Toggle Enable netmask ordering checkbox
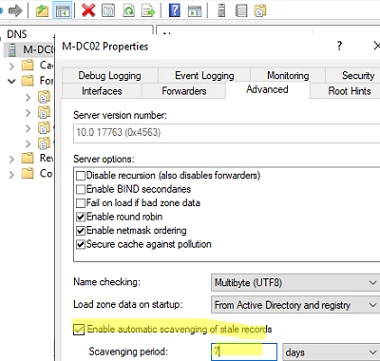This screenshot has height=361, width=380. (x=81, y=231)
